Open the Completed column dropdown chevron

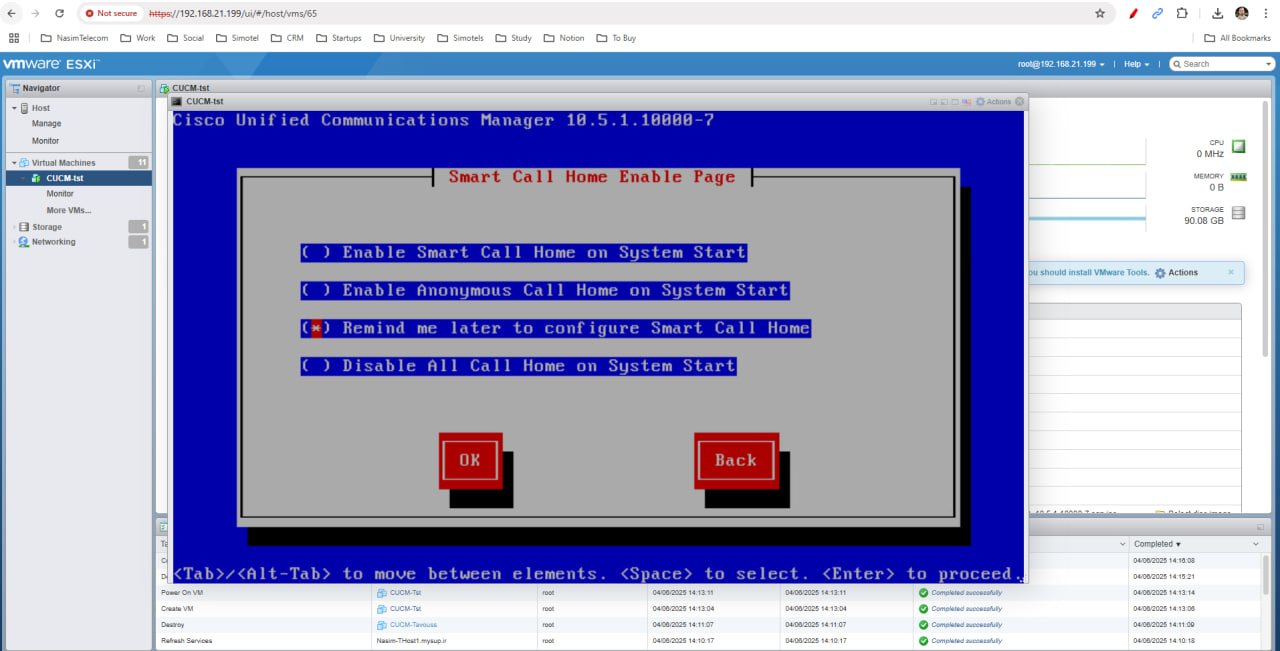pos(1256,544)
